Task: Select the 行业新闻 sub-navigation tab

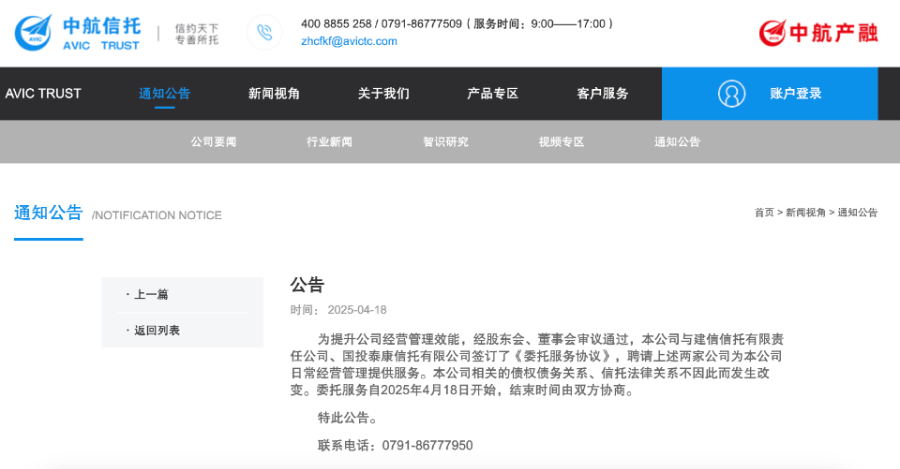Action: click(329, 142)
